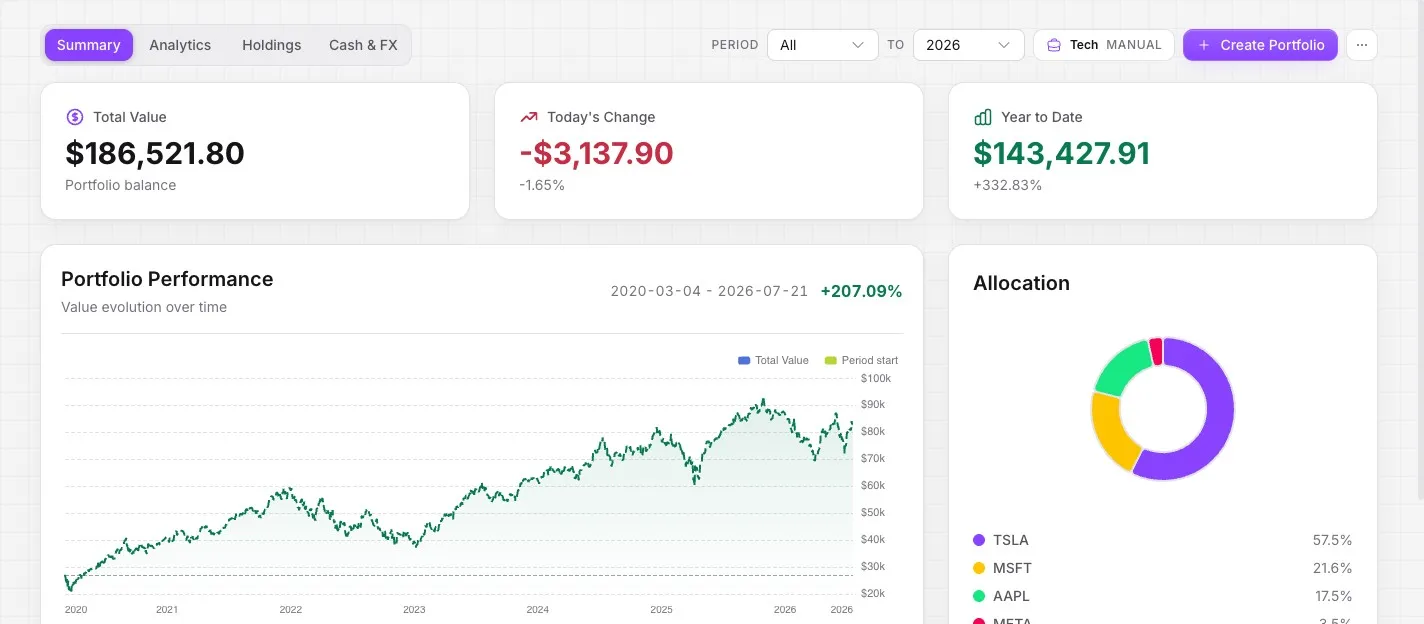Click the -$3,137.90 today's change amount

pos(596,153)
